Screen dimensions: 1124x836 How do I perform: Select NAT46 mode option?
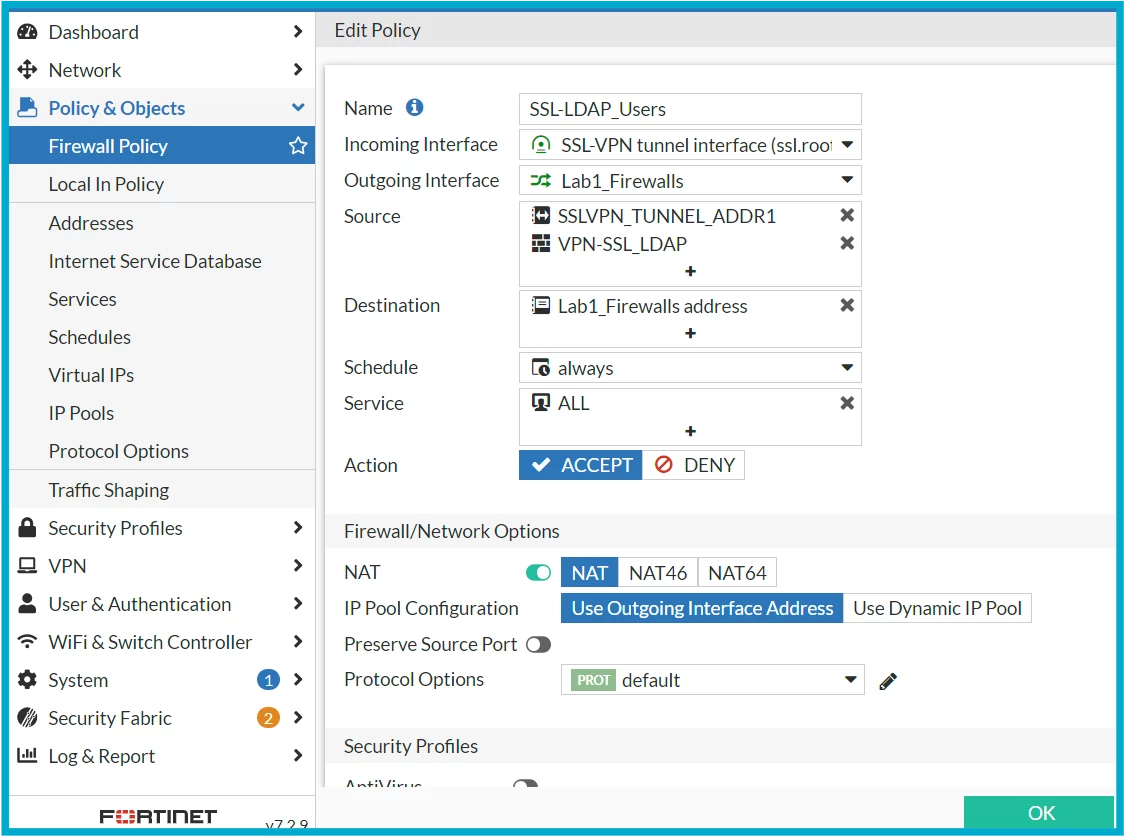(x=658, y=573)
